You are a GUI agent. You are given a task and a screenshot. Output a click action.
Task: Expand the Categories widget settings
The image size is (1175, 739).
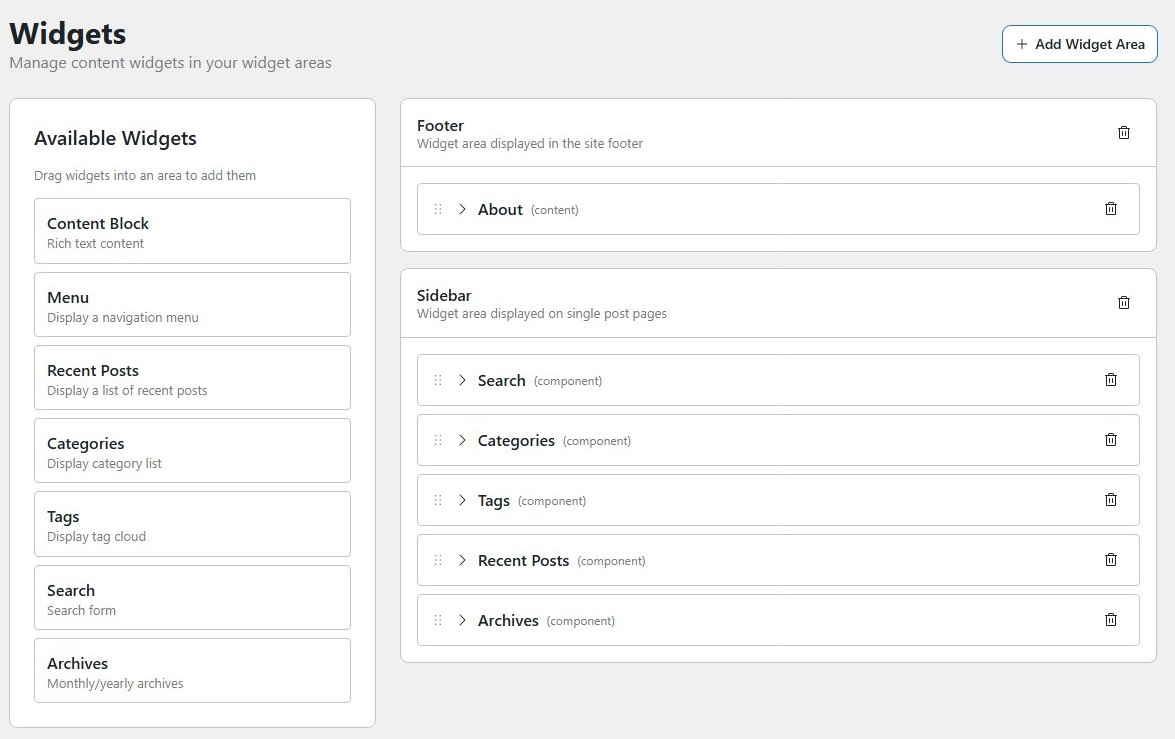tap(462, 440)
